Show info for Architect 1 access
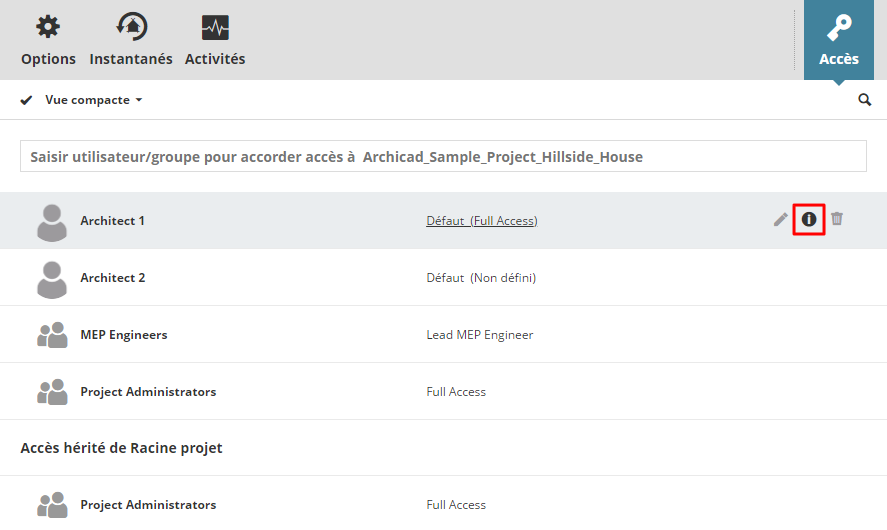The width and height of the screenshot is (887, 530). [x=809, y=219]
